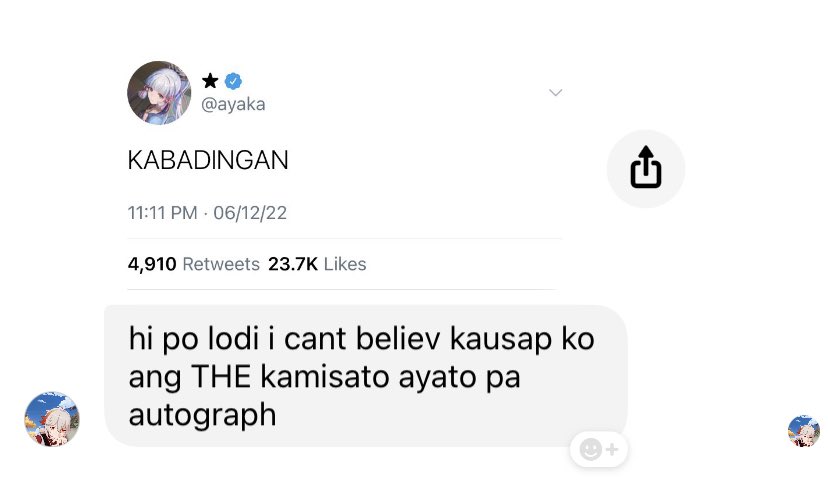Open the sender's avatar beside the message
This screenshot has width=828, height=484.
pyautogui.click(x=52, y=419)
